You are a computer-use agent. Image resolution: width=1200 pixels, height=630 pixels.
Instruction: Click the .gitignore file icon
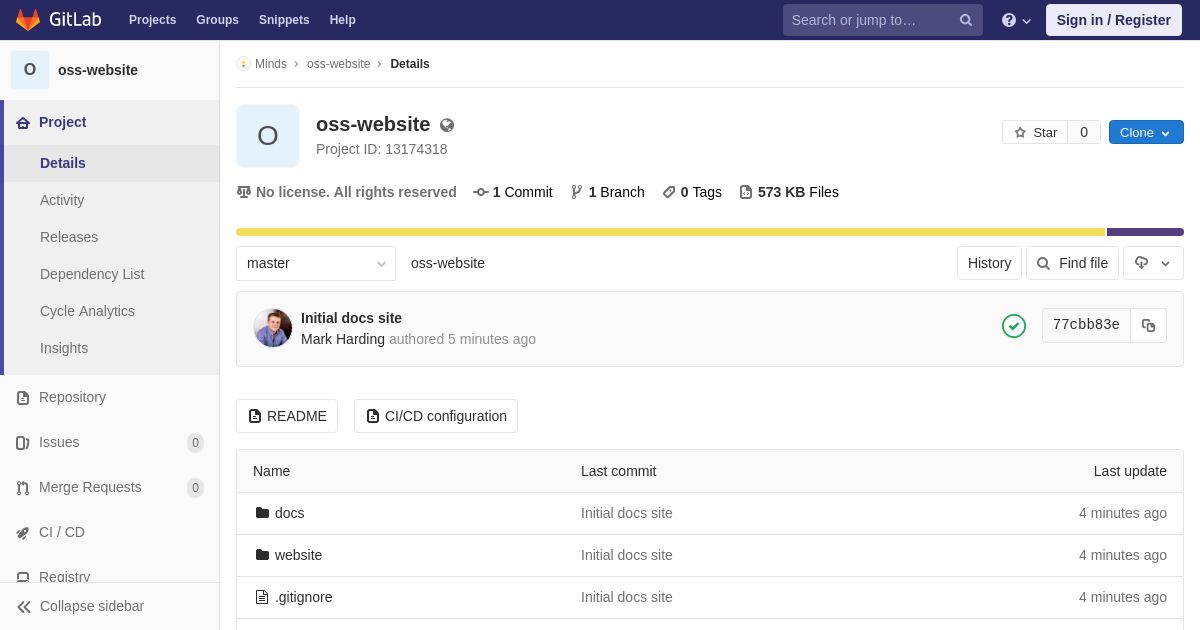[262, 597]
